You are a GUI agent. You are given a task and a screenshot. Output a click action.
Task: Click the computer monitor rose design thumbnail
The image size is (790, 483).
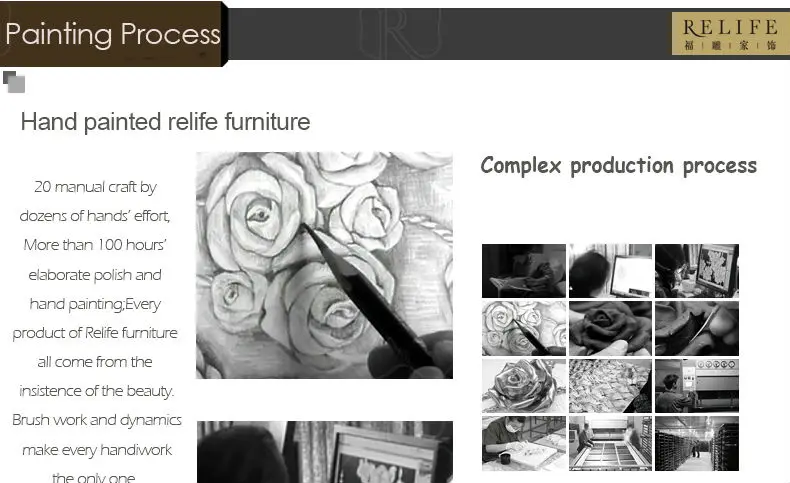pyautogui.click(x=697, y=271)
